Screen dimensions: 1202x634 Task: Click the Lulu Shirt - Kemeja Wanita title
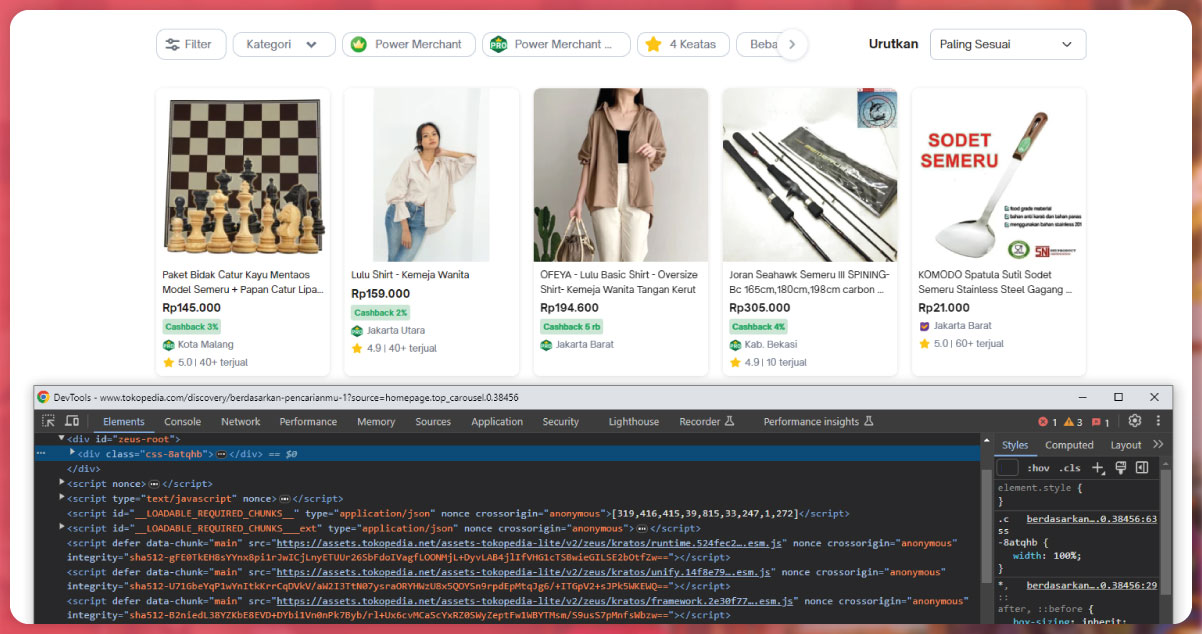tap(410, 275)
